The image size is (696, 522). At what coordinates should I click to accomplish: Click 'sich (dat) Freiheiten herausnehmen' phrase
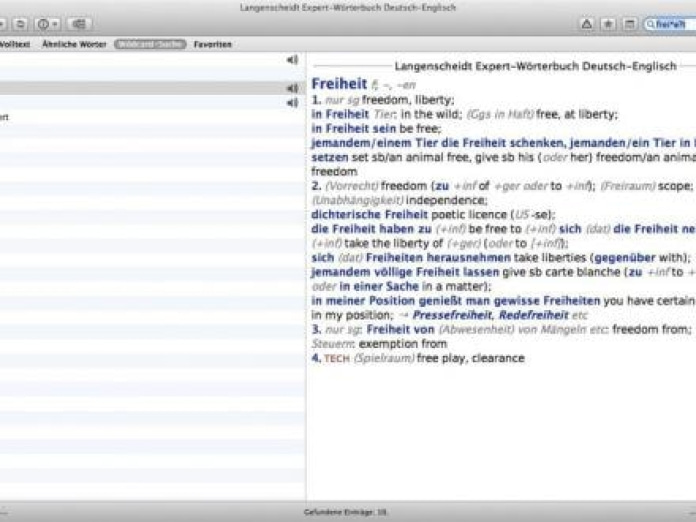point(411,257)
